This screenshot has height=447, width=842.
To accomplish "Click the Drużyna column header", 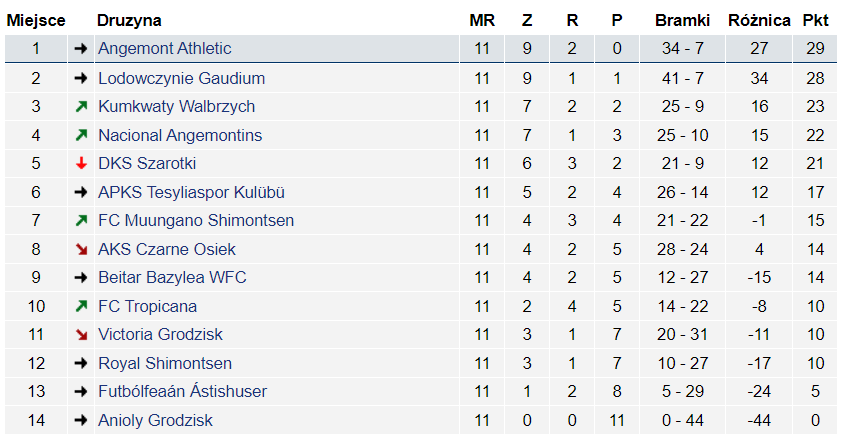I will pyautogui.click(x=129, y=20).
